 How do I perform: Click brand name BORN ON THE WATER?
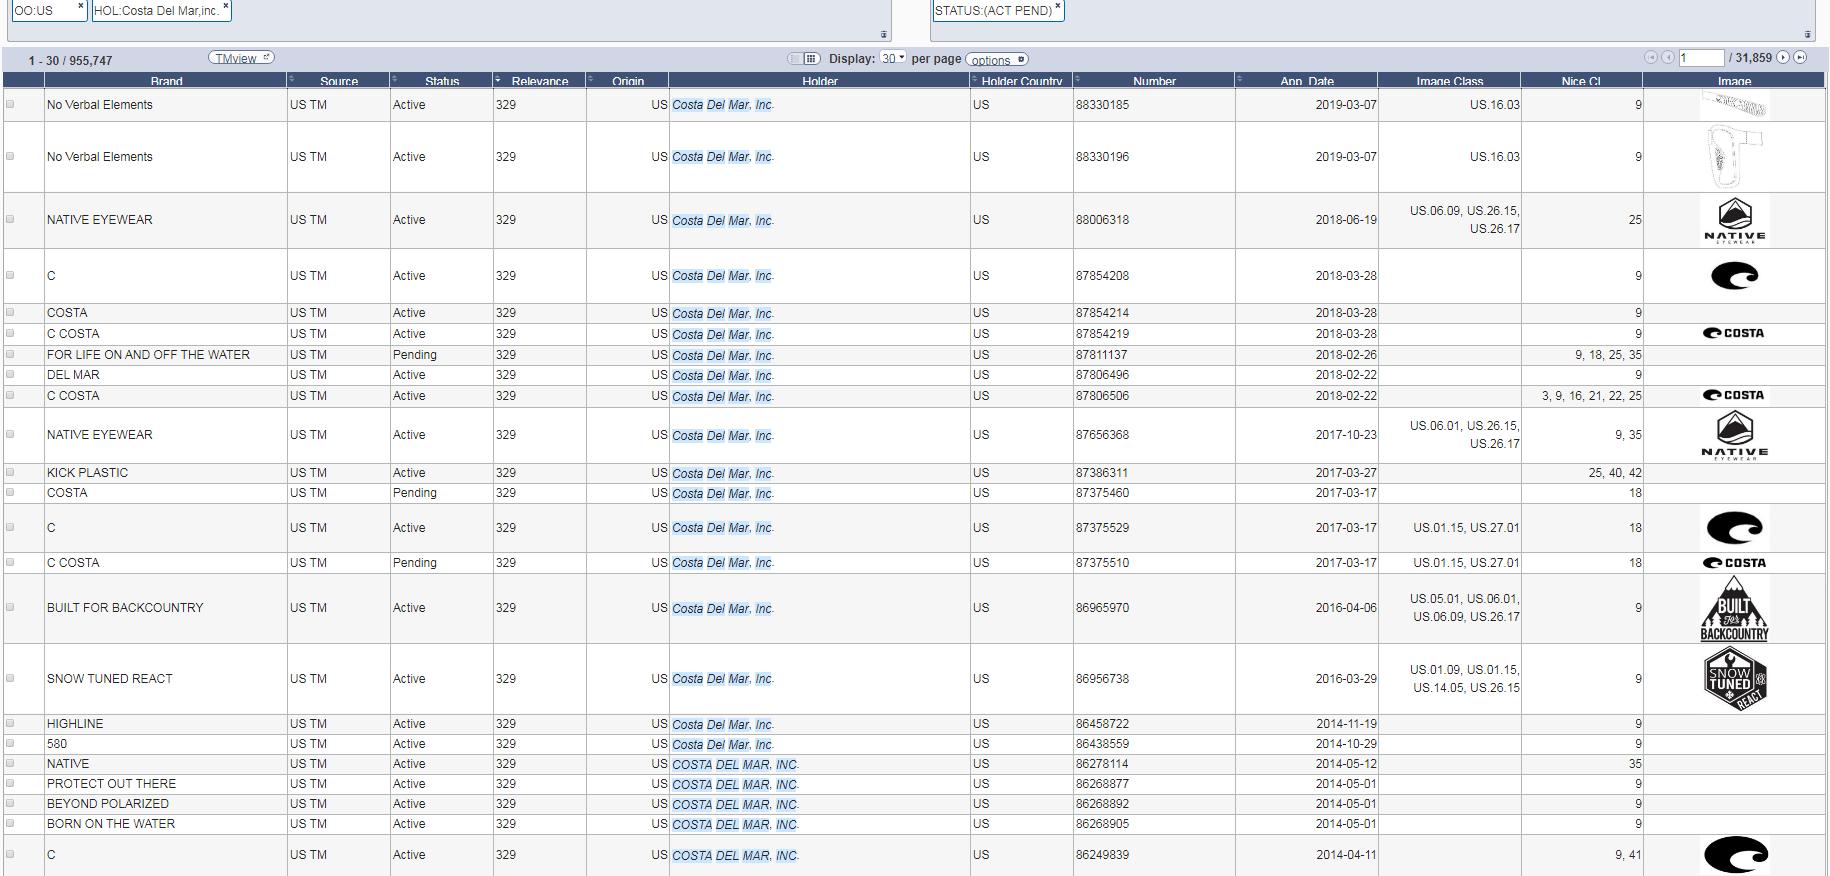click(x=111, y=823)
